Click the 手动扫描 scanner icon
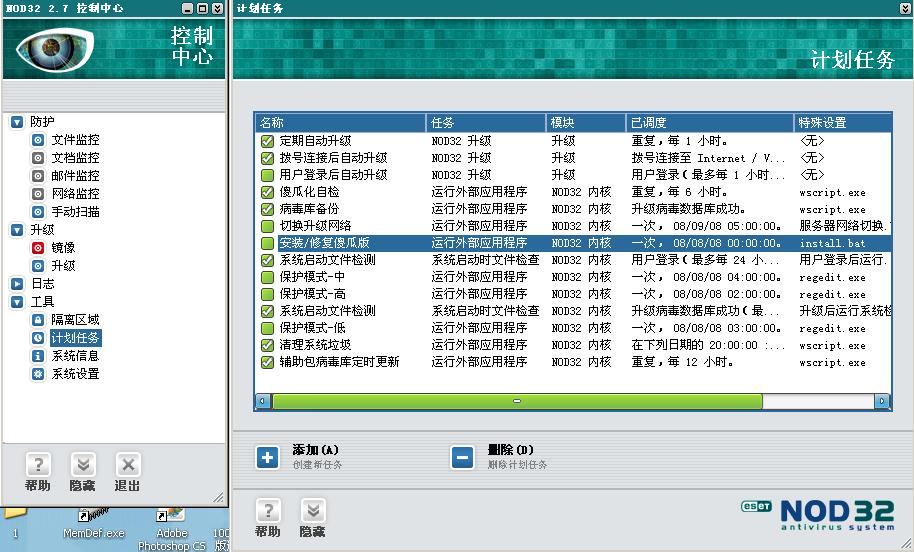 38,212
